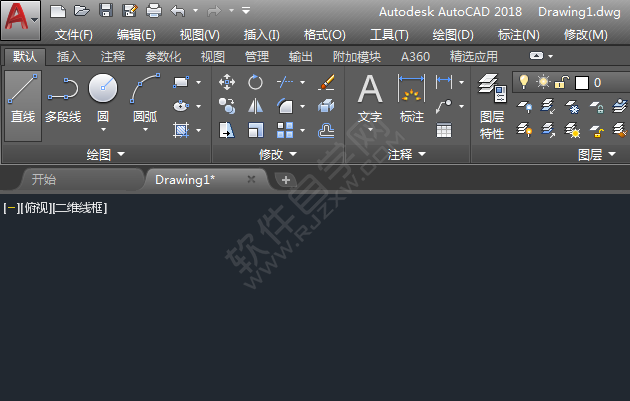This screenshot has height=401, width=630.
Task: Switch to the 注释 ribbon tab
Action: point(113,57)
